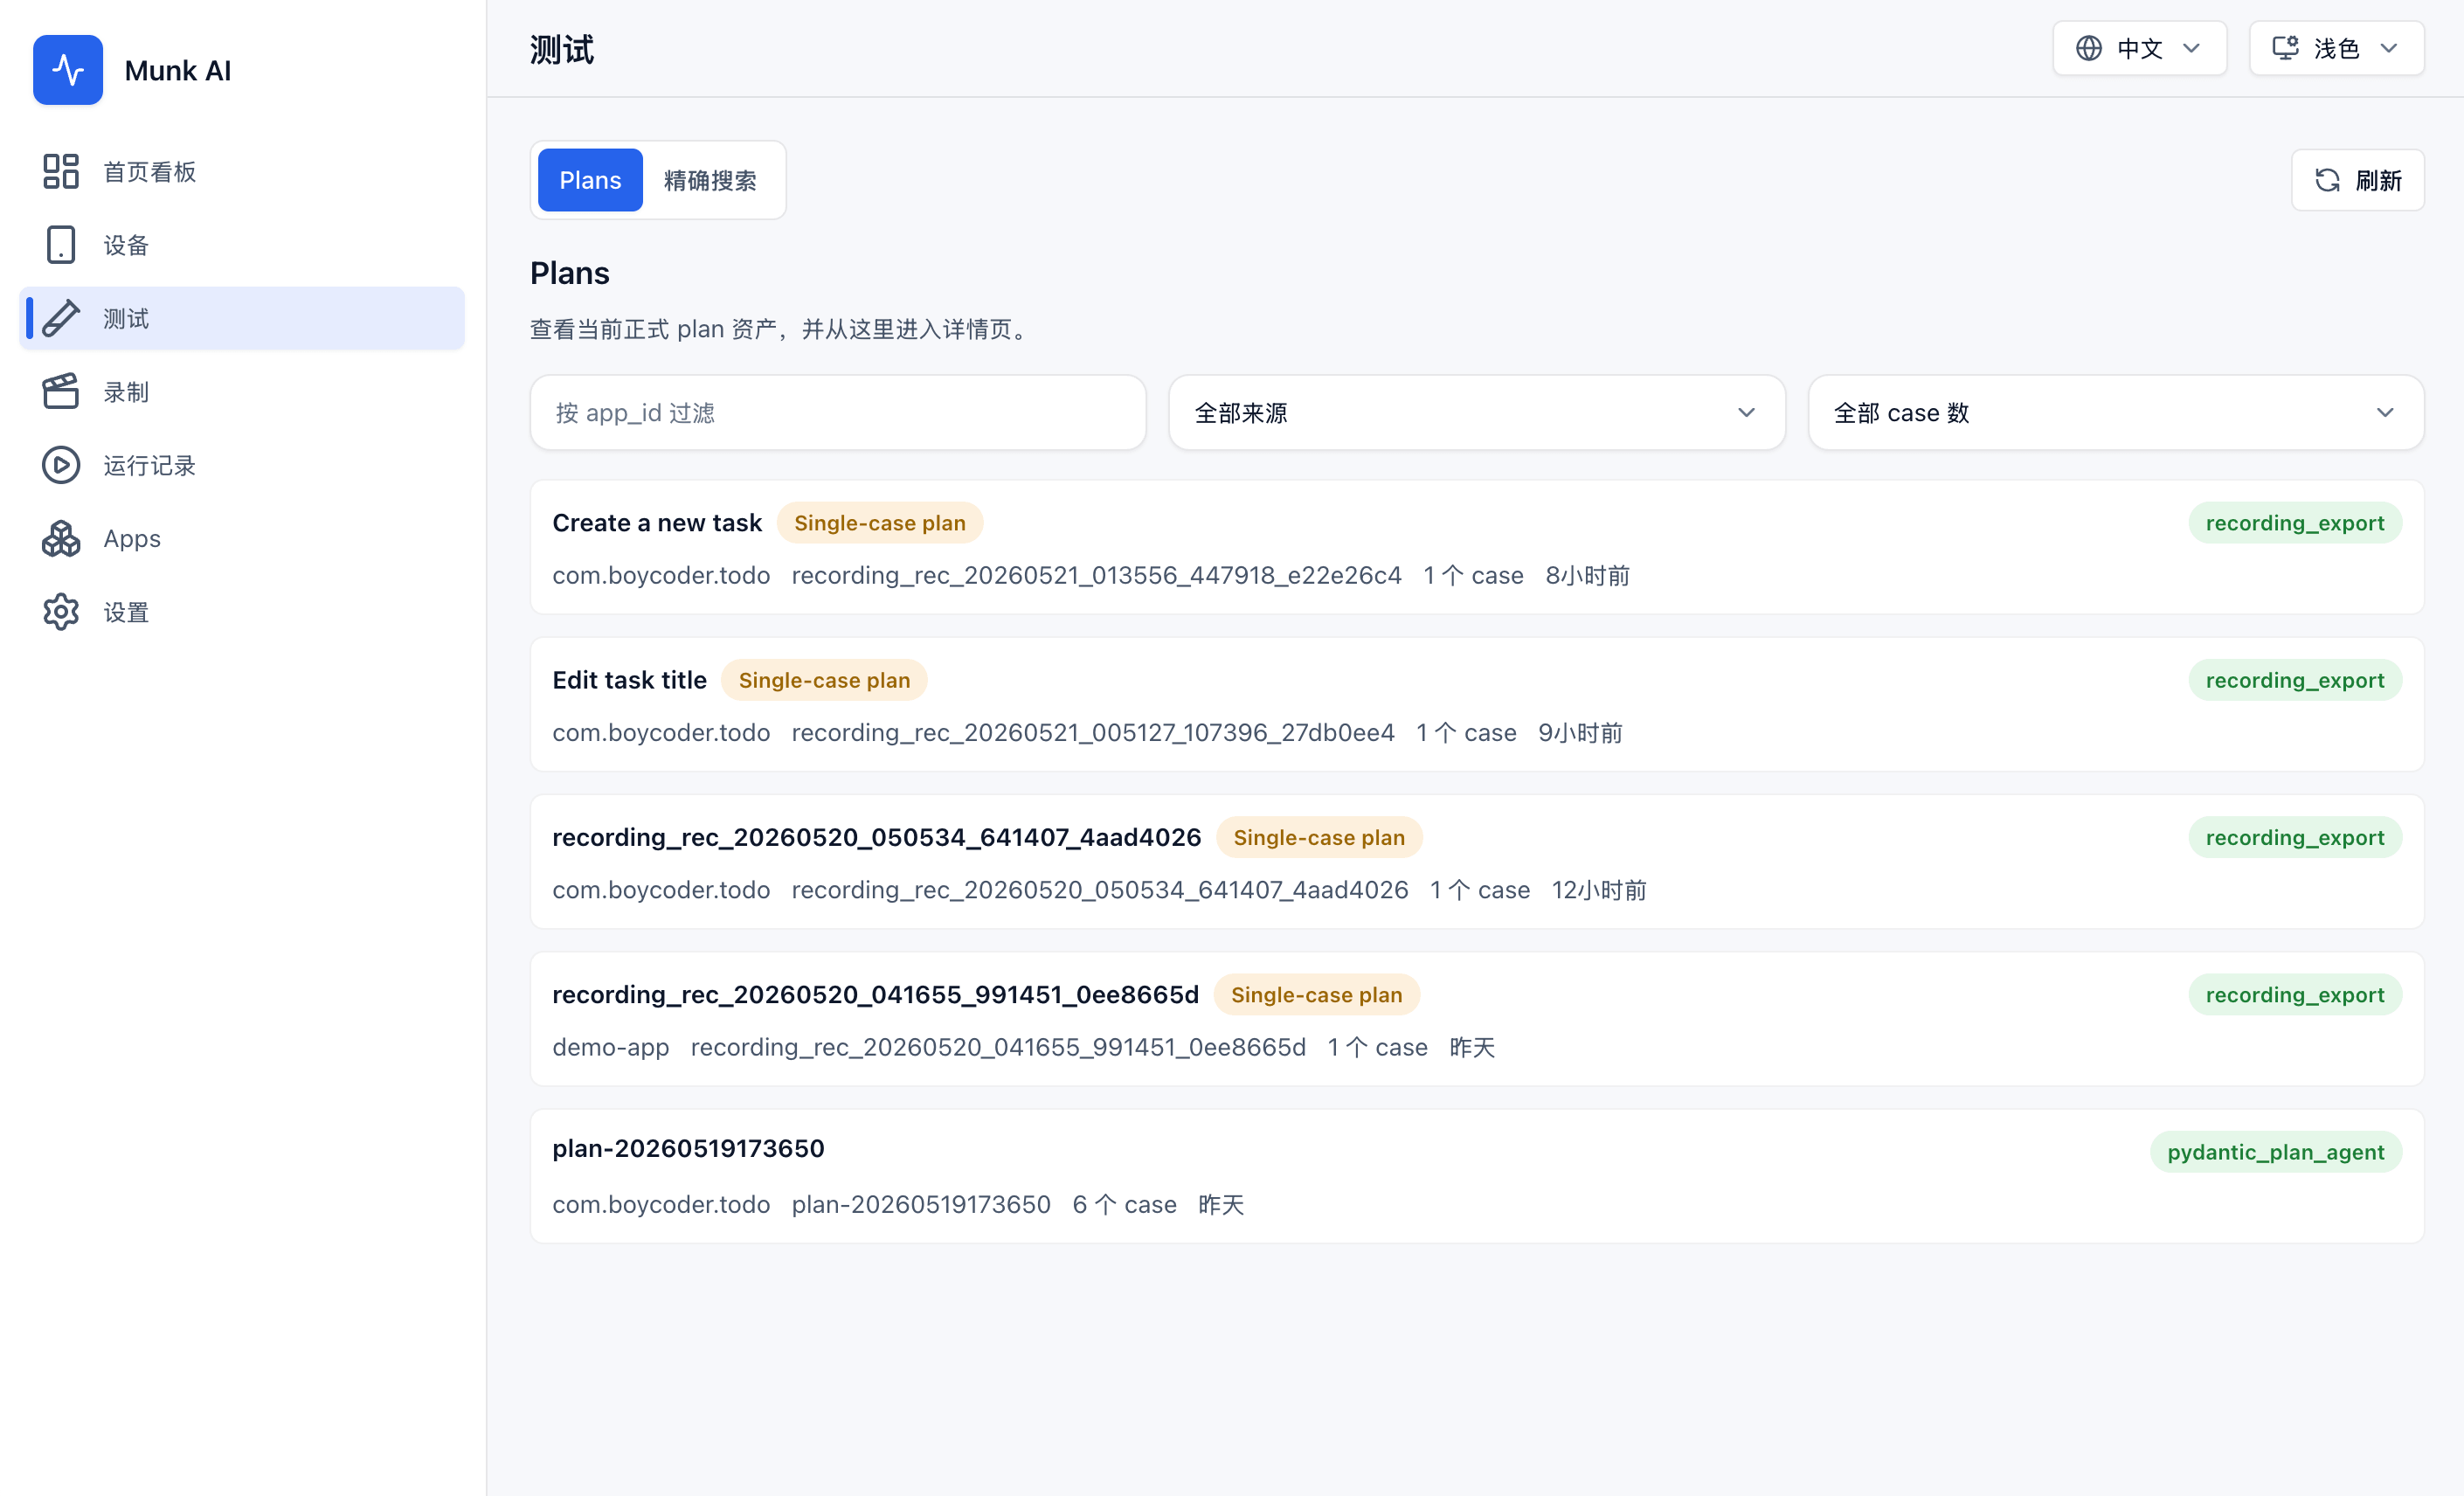Switch to the 精确搜索 tab

coord(710,180)
